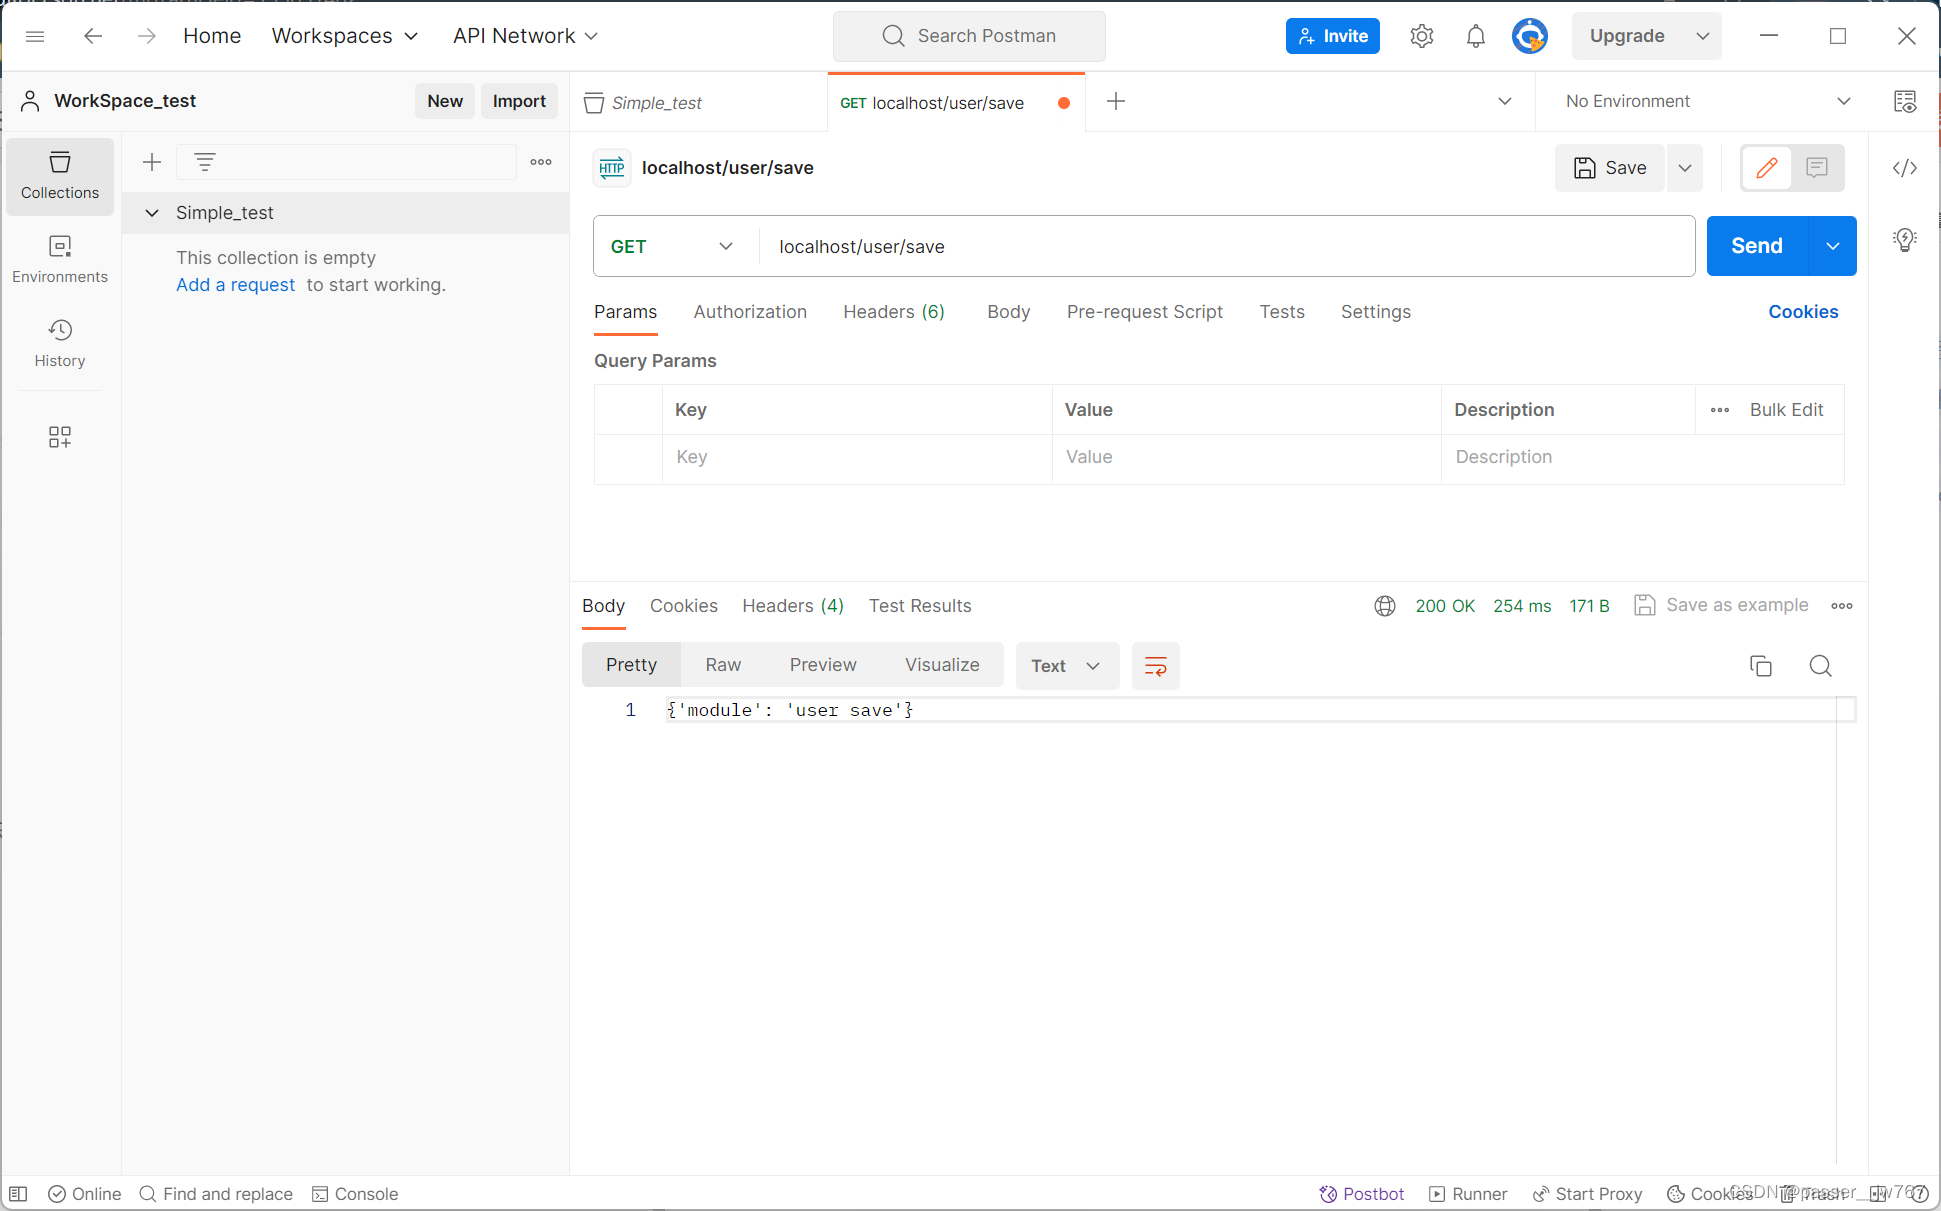Screen dimensions: 1941x1211
Task: Click the Add a request link
Action: [234, 285]
